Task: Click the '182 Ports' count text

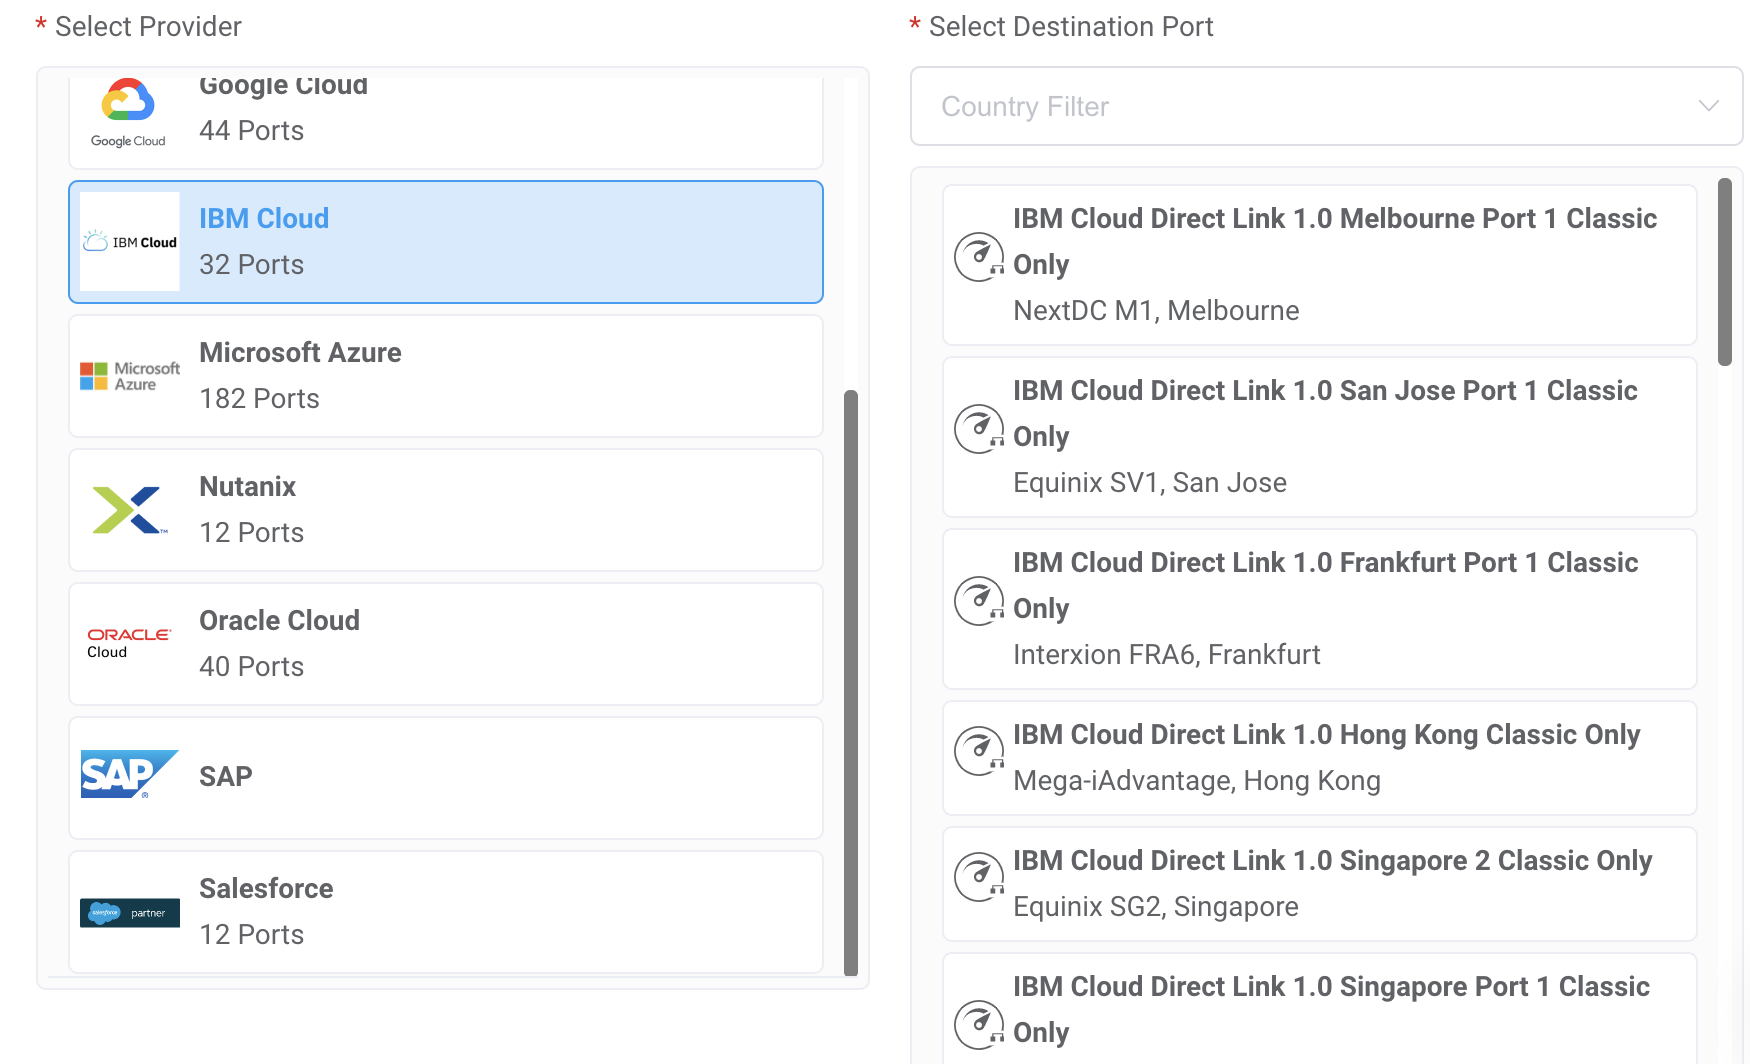Action: 259,399
